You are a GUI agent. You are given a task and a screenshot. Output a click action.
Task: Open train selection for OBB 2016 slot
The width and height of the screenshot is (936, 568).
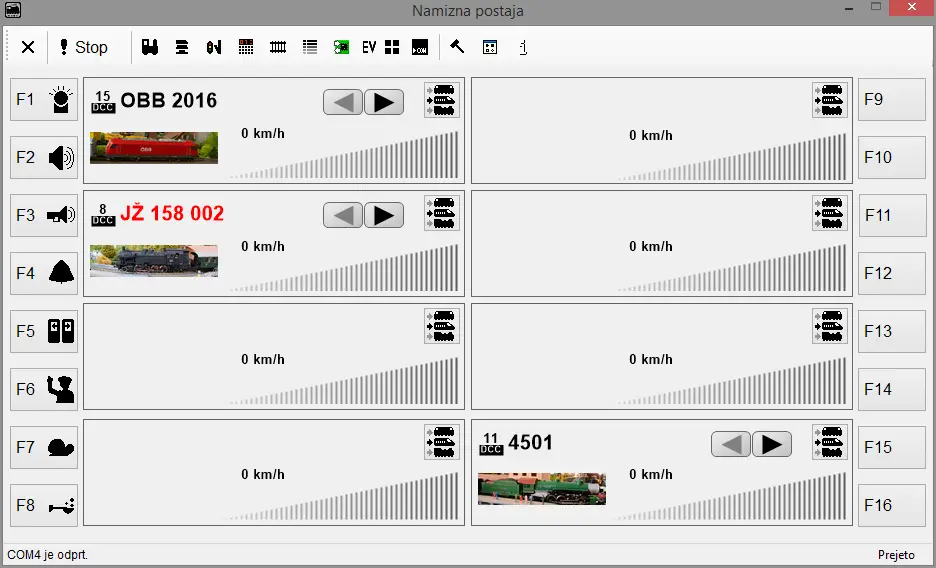point(441,100)
